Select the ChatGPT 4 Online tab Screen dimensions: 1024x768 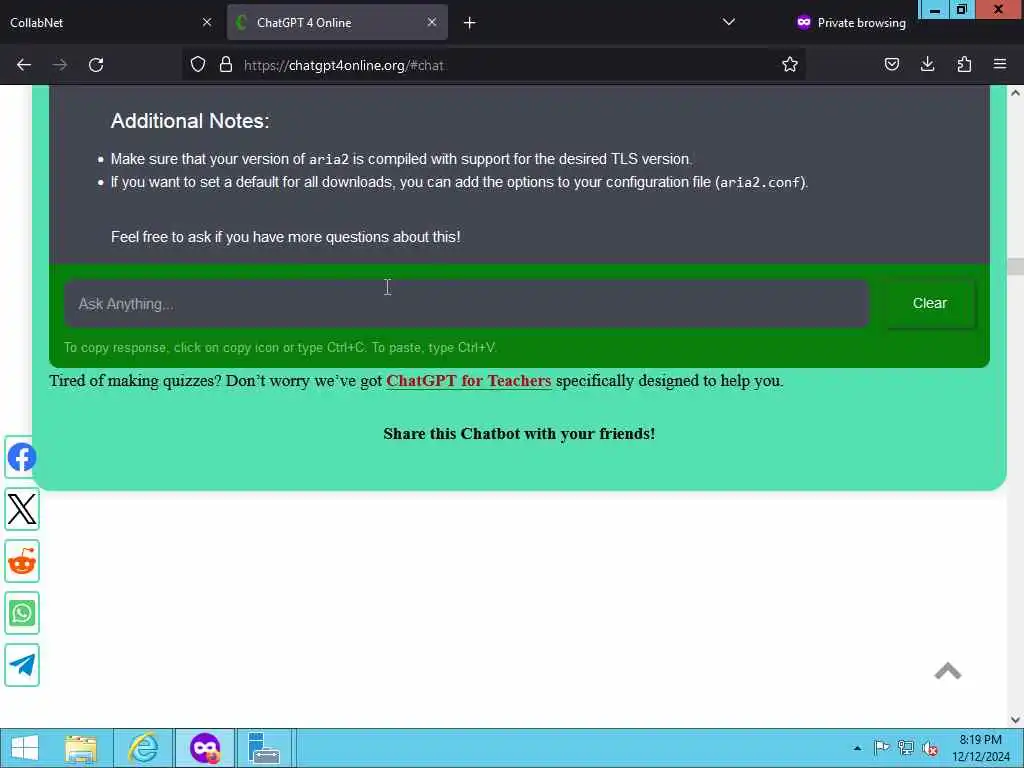(338, 22)
